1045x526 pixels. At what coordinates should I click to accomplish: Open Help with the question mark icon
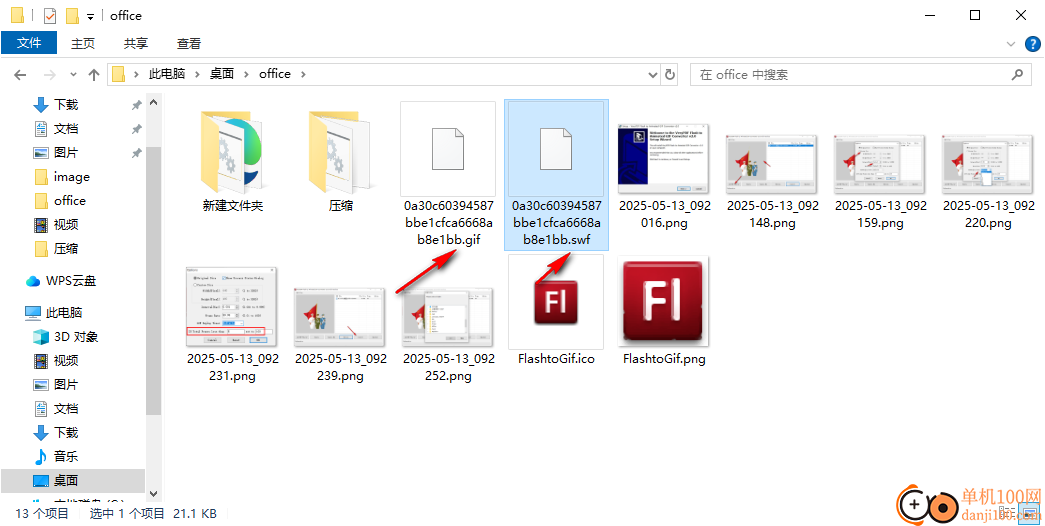point(1032,44)
